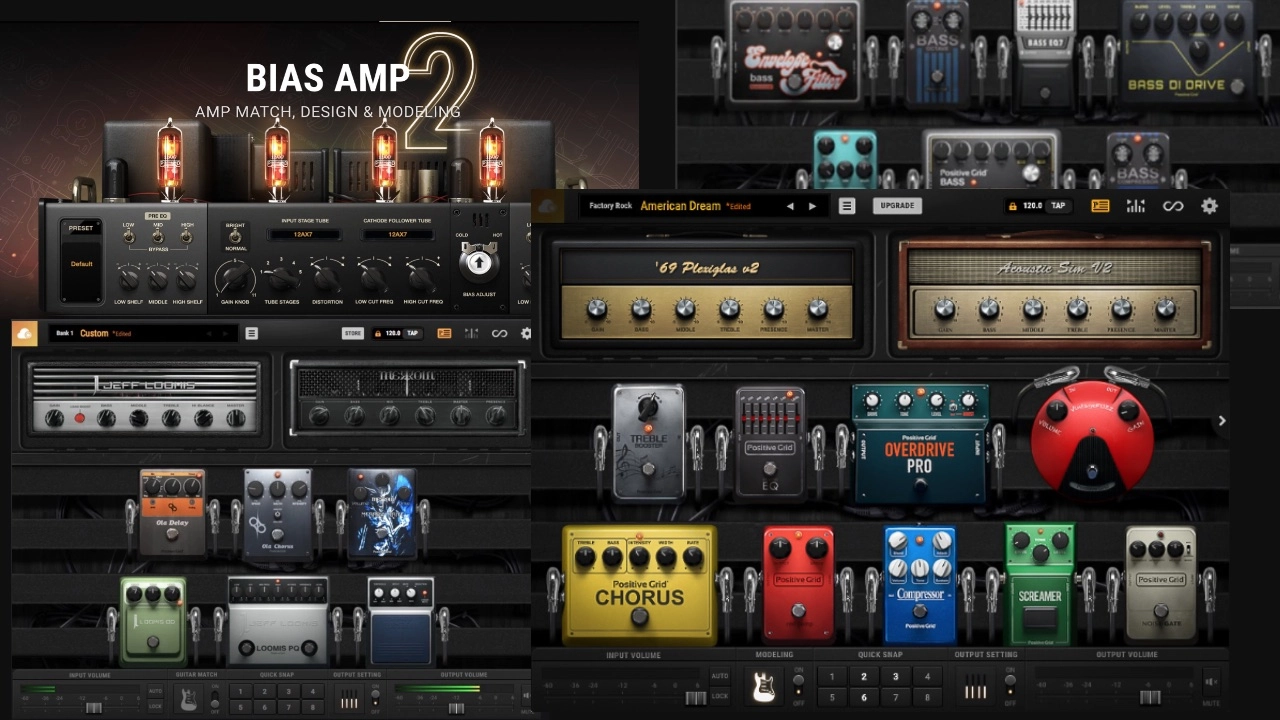Open the settings gear in American Dream toolbar
1280x720 pixels.
[x=1210, y=206]
